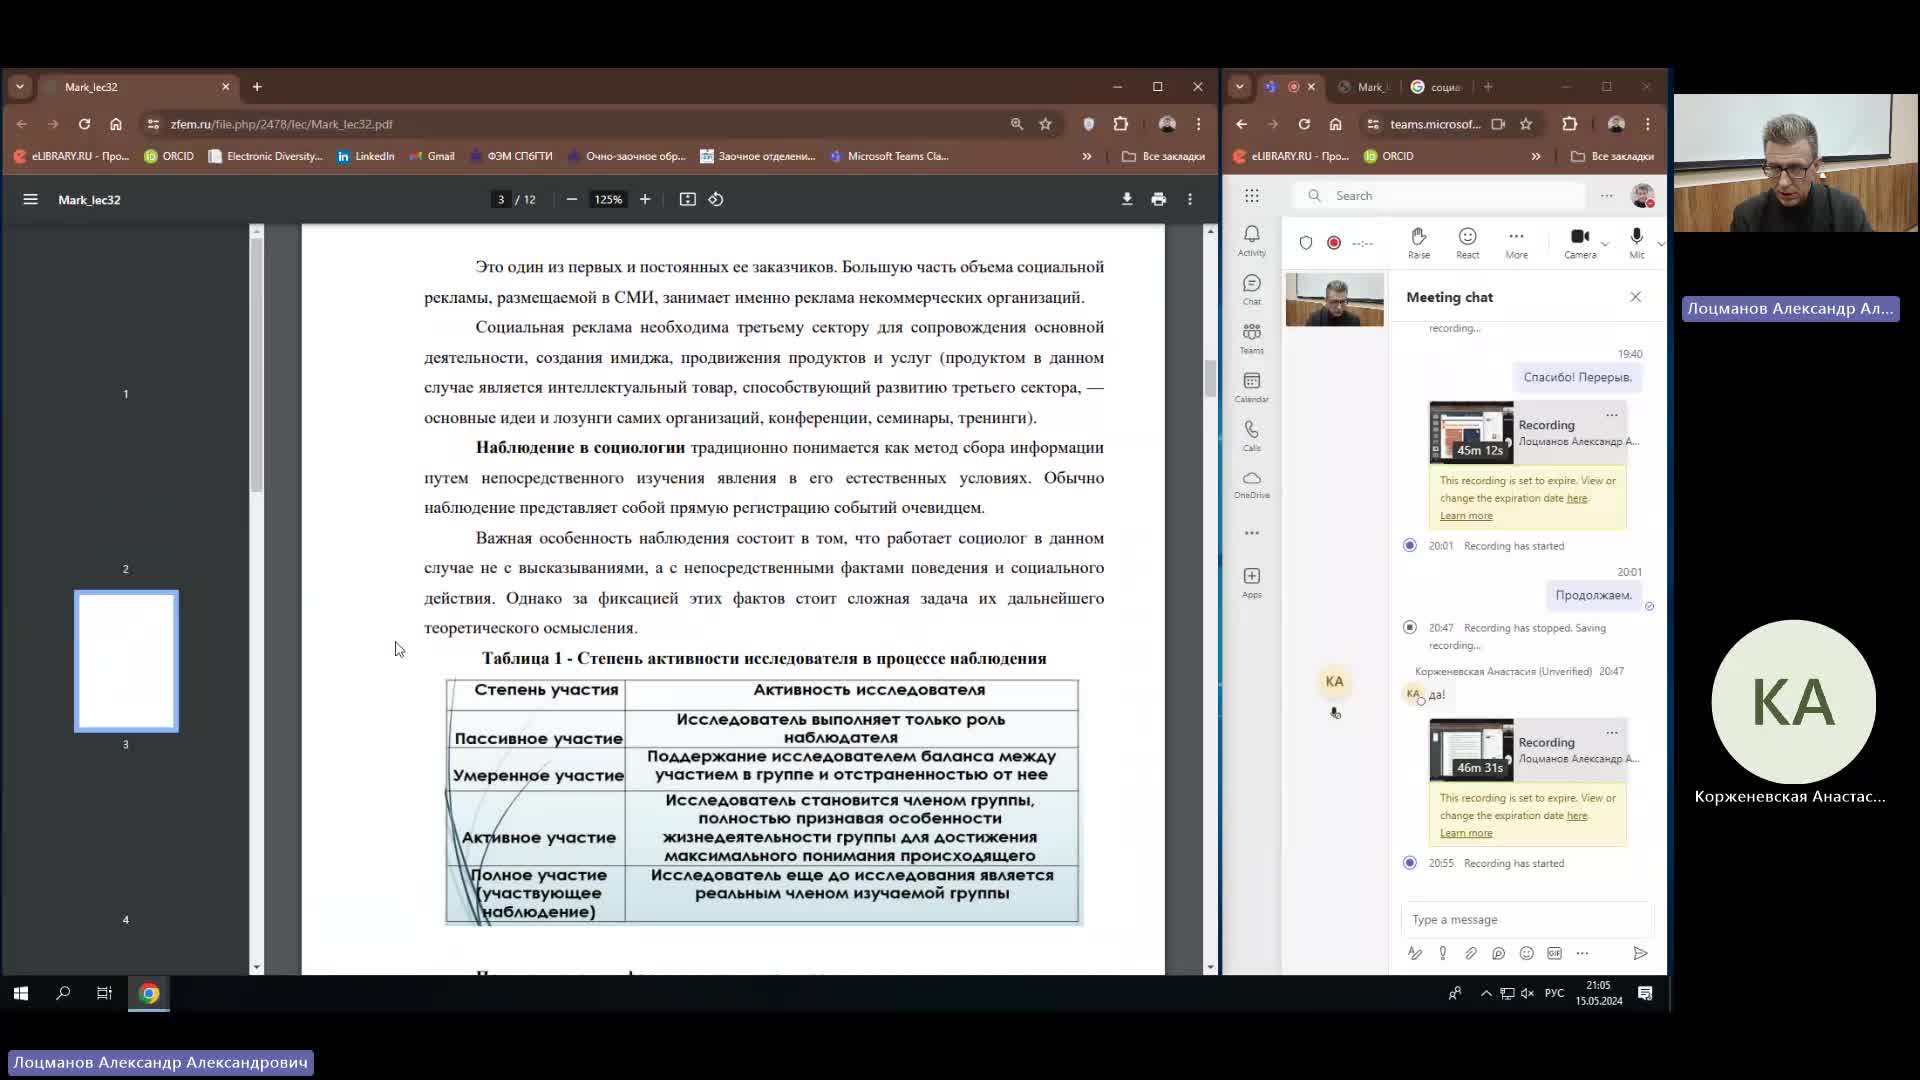The height and width of the screenshot is (1080, 1920).
Task: Open the more apps ellipsis in Teams sidebar
Action: pos(1252,533)
